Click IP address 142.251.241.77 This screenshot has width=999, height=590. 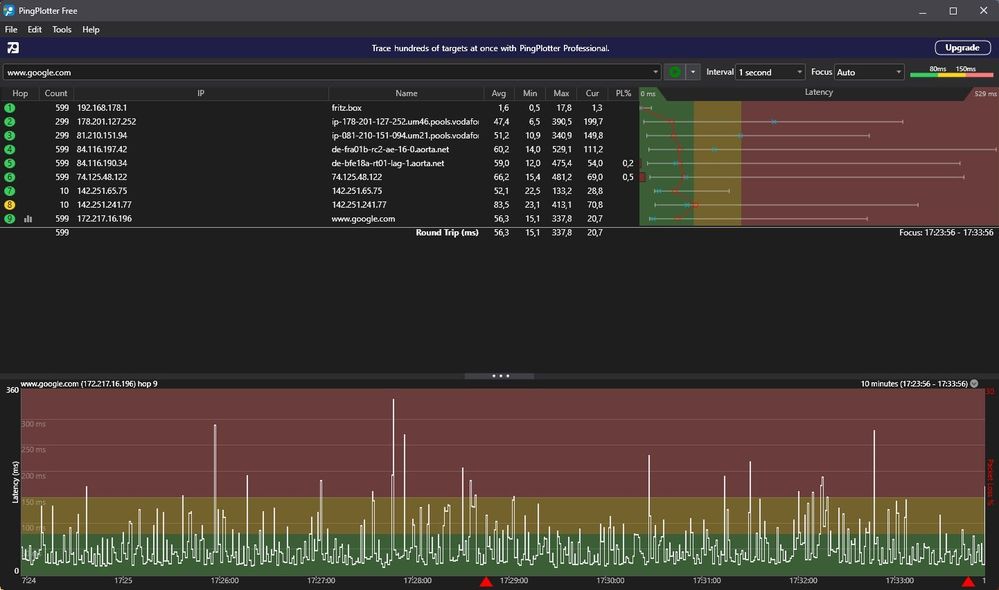pyautogui.click(x=104, y=205)
